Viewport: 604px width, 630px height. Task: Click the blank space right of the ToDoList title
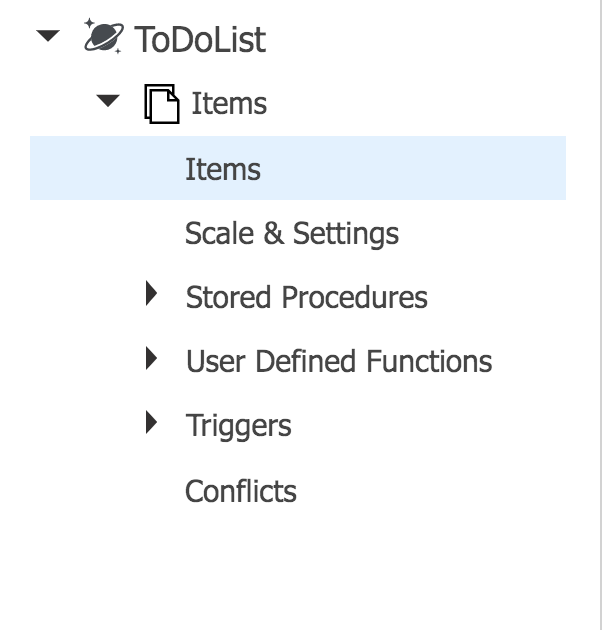pos(420,39)
